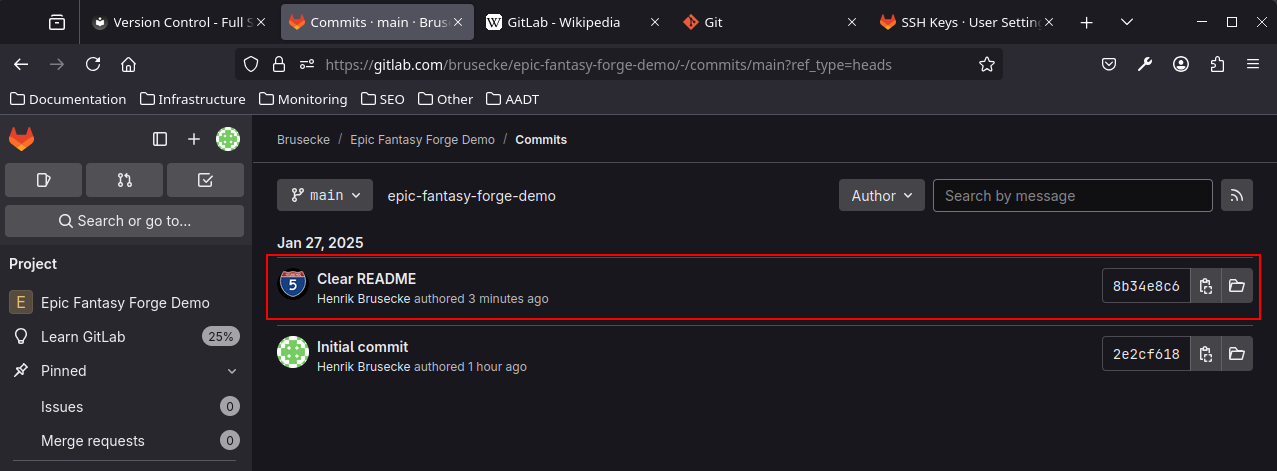This screenshot has height=471, width=1277.
Task: Open the to-do list shortcut button
Action: 205,180
